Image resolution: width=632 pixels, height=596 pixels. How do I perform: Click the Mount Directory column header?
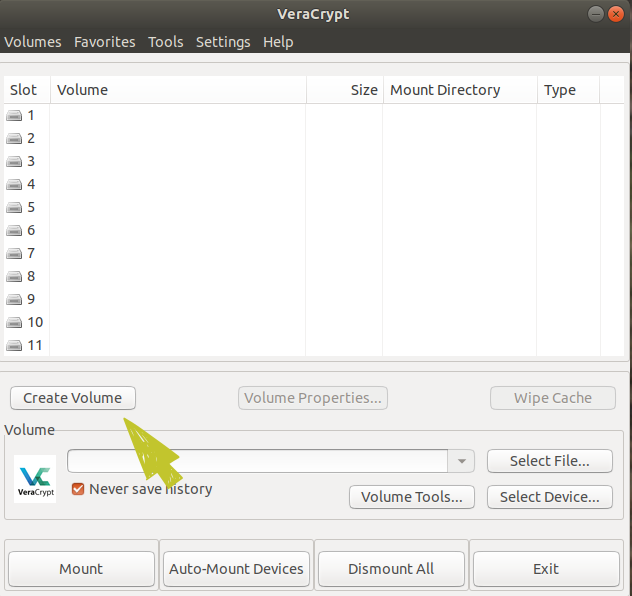pyautogui.click(x=460, y=90)
